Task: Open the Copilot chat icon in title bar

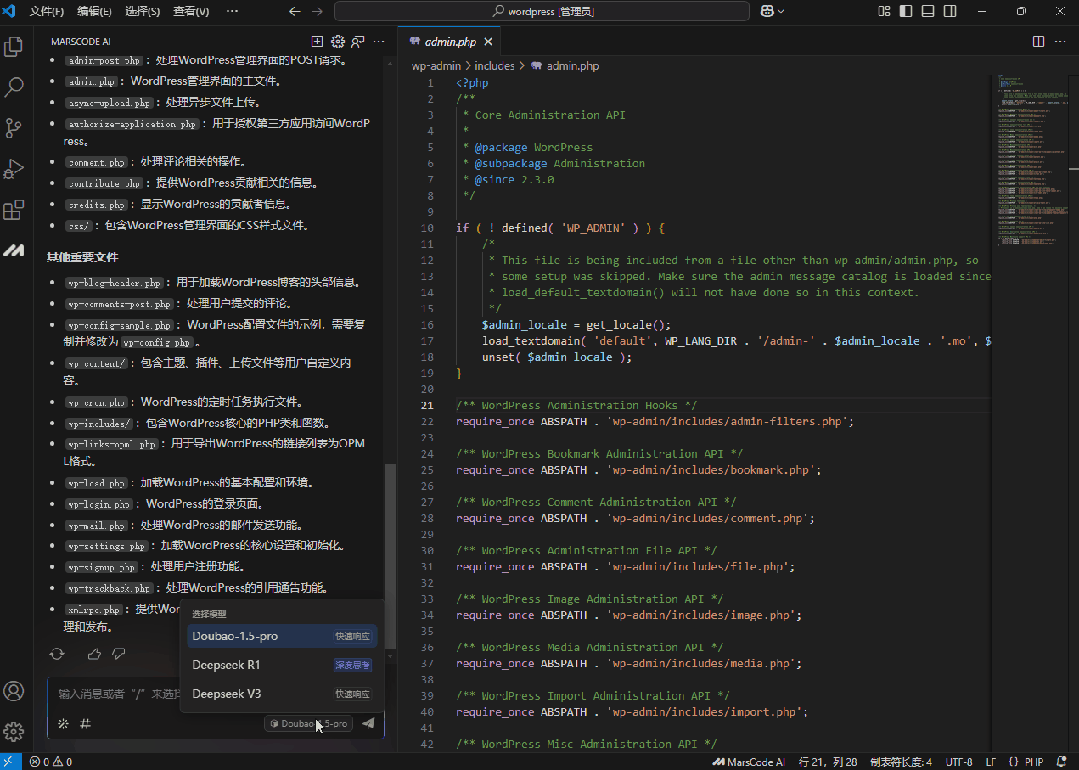Action: (x=767, y=11)
